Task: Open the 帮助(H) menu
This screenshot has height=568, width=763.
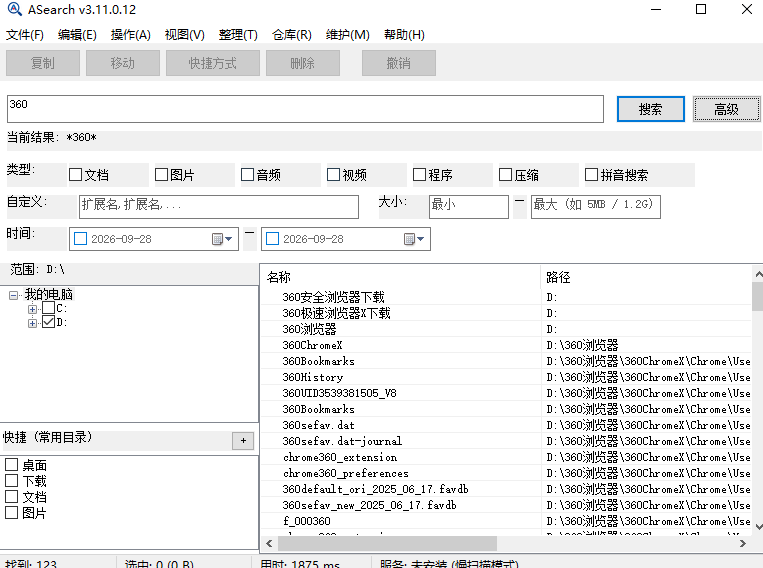Action: pyautogui.click(x=404, y=35)
